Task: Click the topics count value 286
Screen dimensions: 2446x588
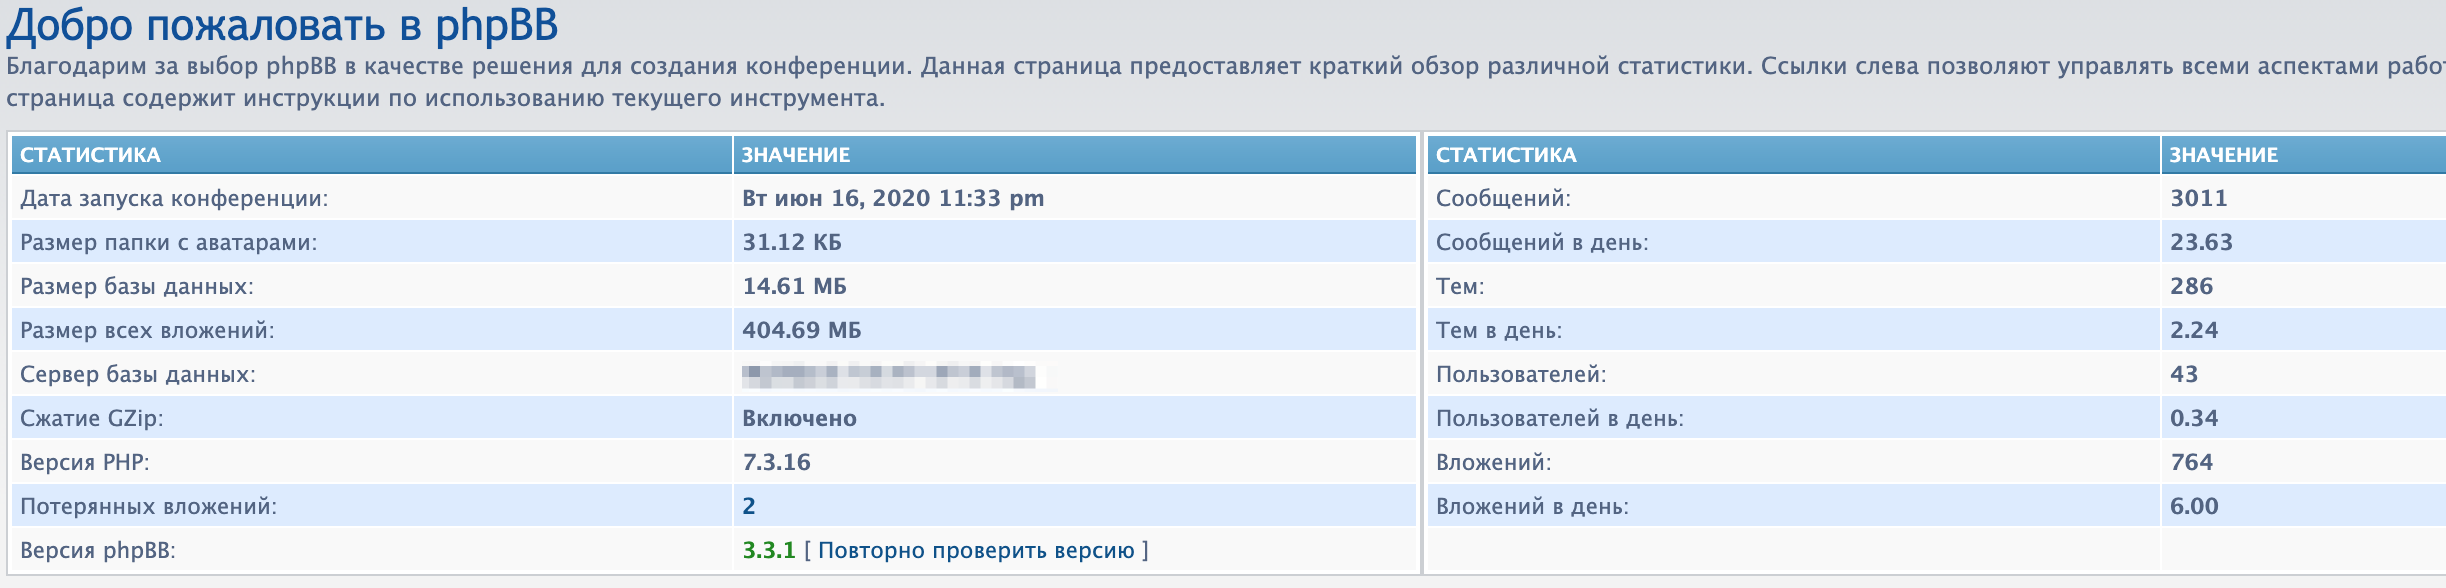Action: (2191, 286)
